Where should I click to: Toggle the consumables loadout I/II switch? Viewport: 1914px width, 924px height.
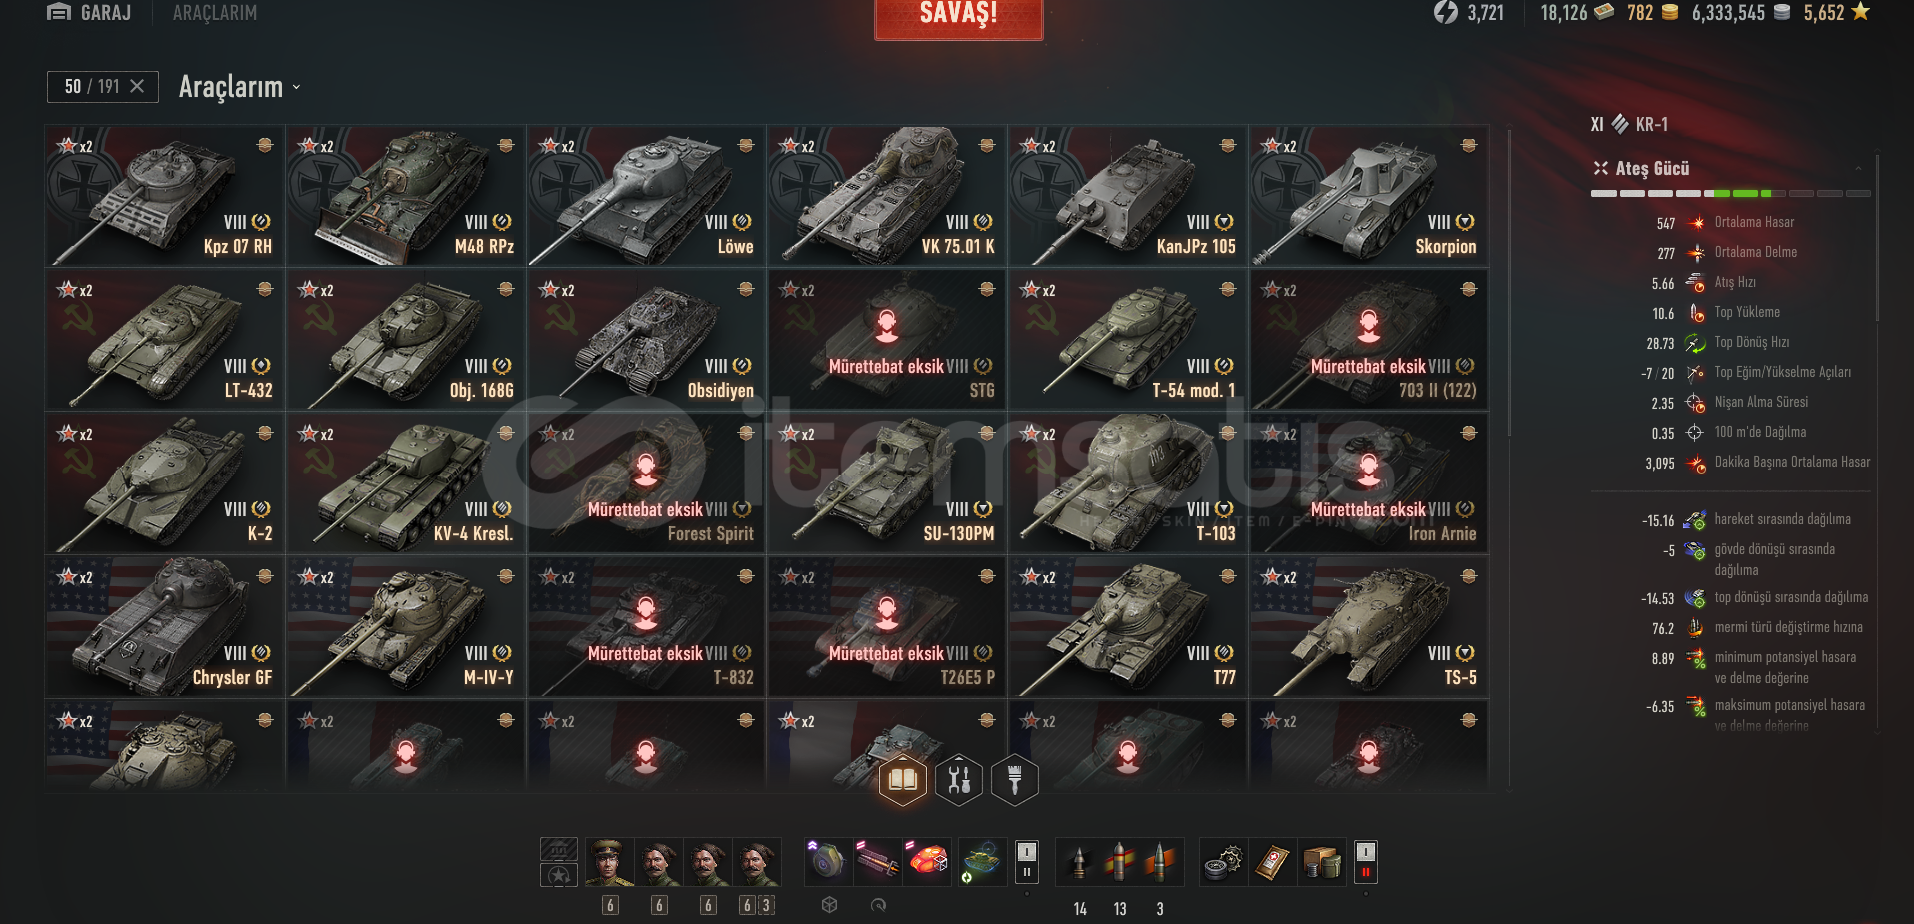coord(1366,861)
